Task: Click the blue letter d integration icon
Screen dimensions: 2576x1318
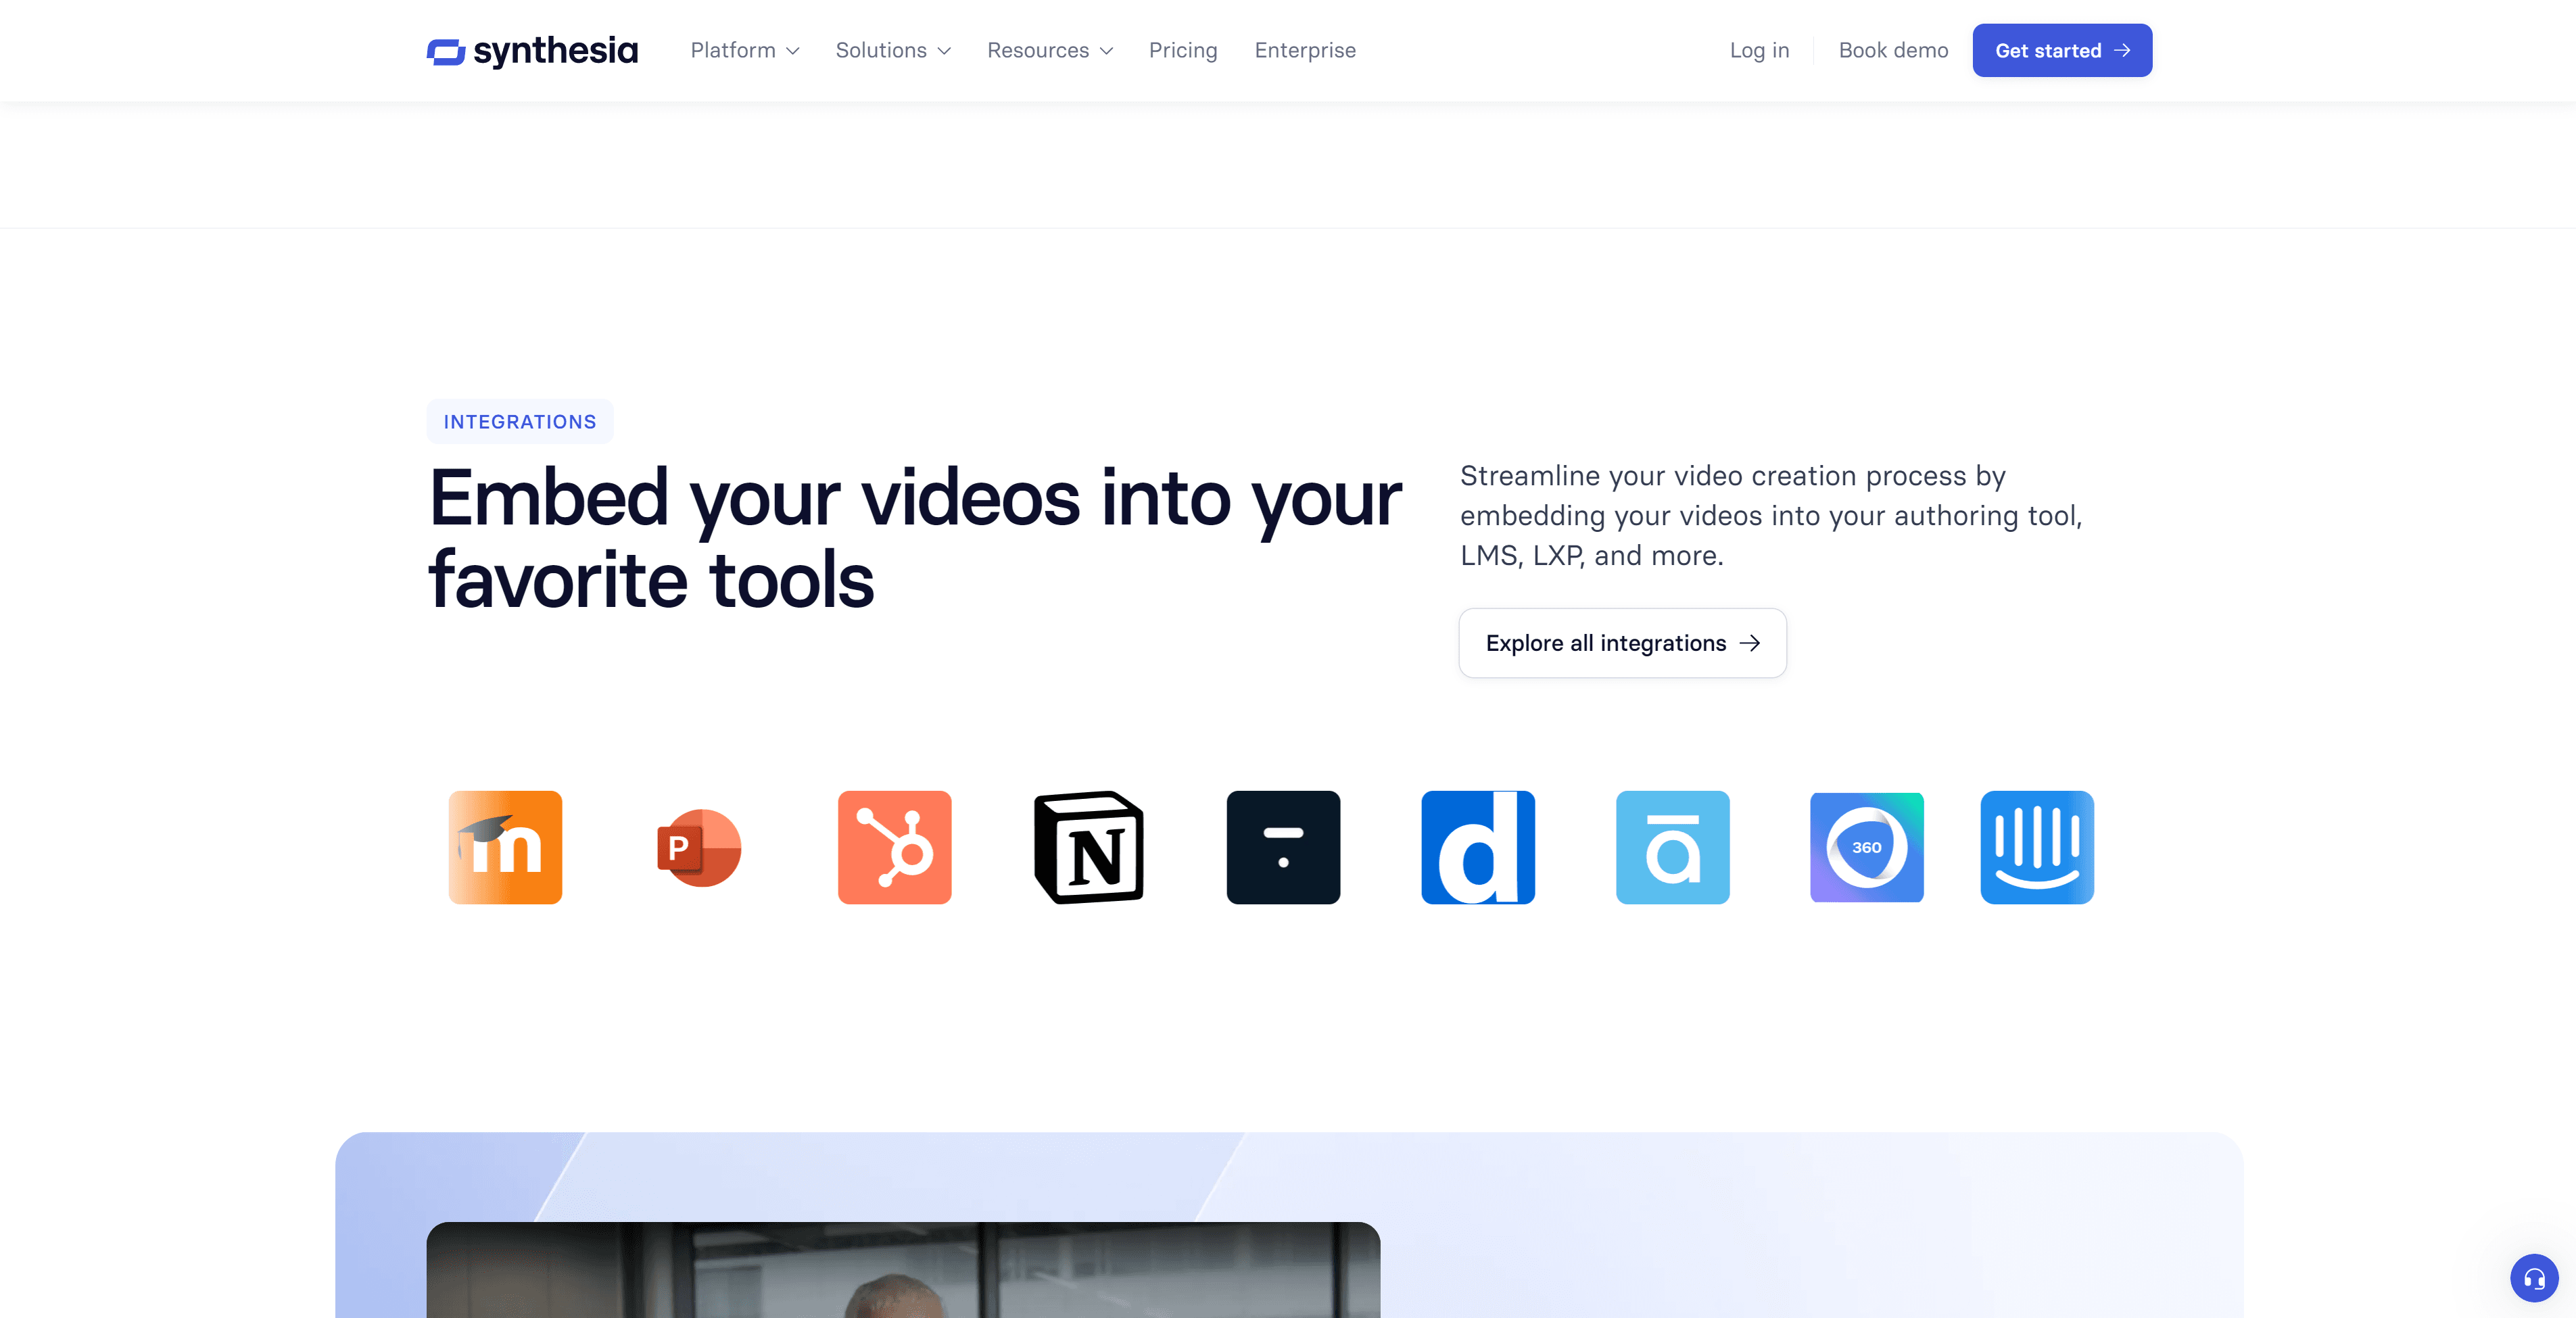Action: point(1477,847)
